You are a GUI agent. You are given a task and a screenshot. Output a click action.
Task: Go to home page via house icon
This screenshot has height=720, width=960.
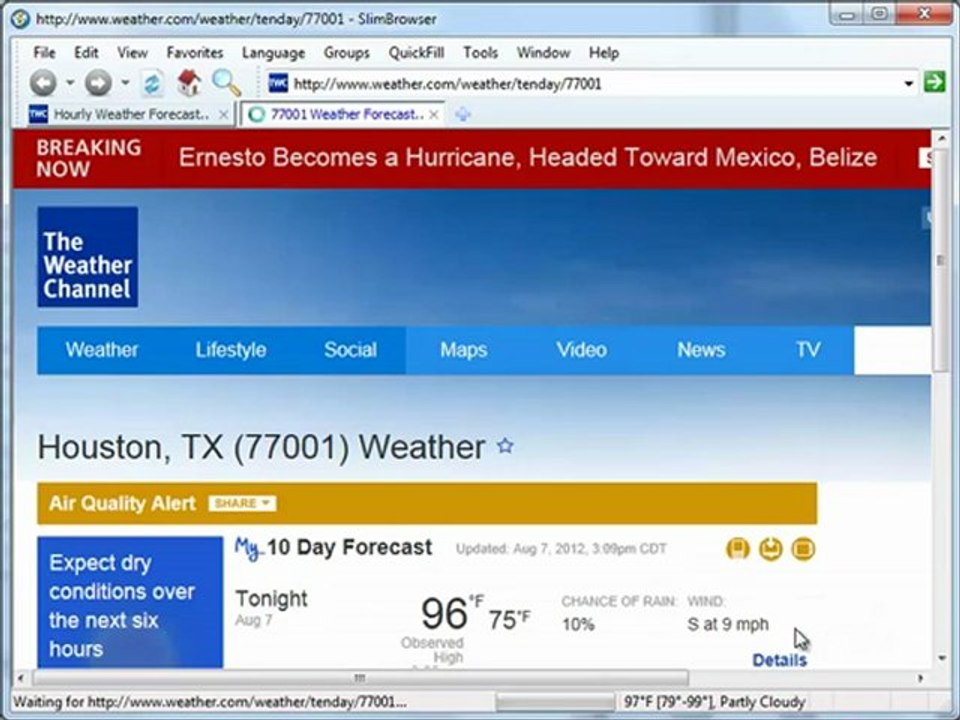tap(189, 83)
